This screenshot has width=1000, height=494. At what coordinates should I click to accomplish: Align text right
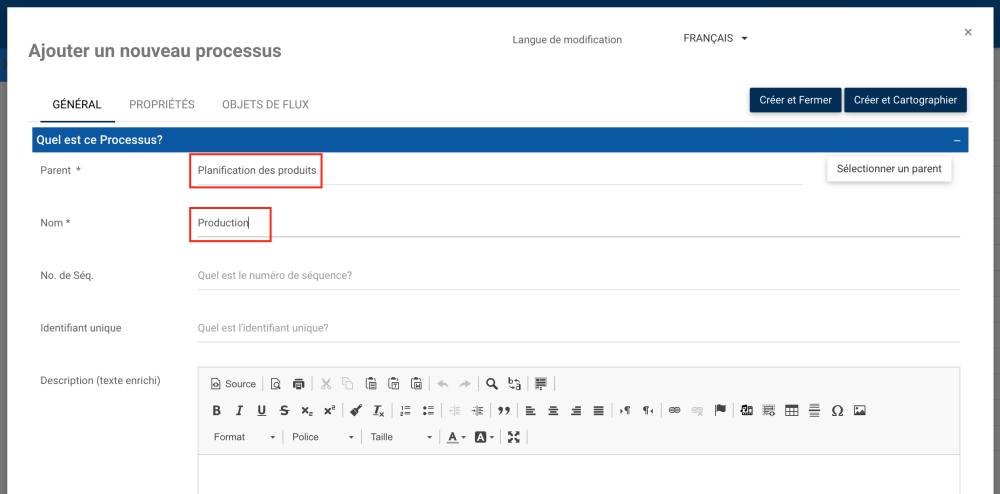[576, 410]
